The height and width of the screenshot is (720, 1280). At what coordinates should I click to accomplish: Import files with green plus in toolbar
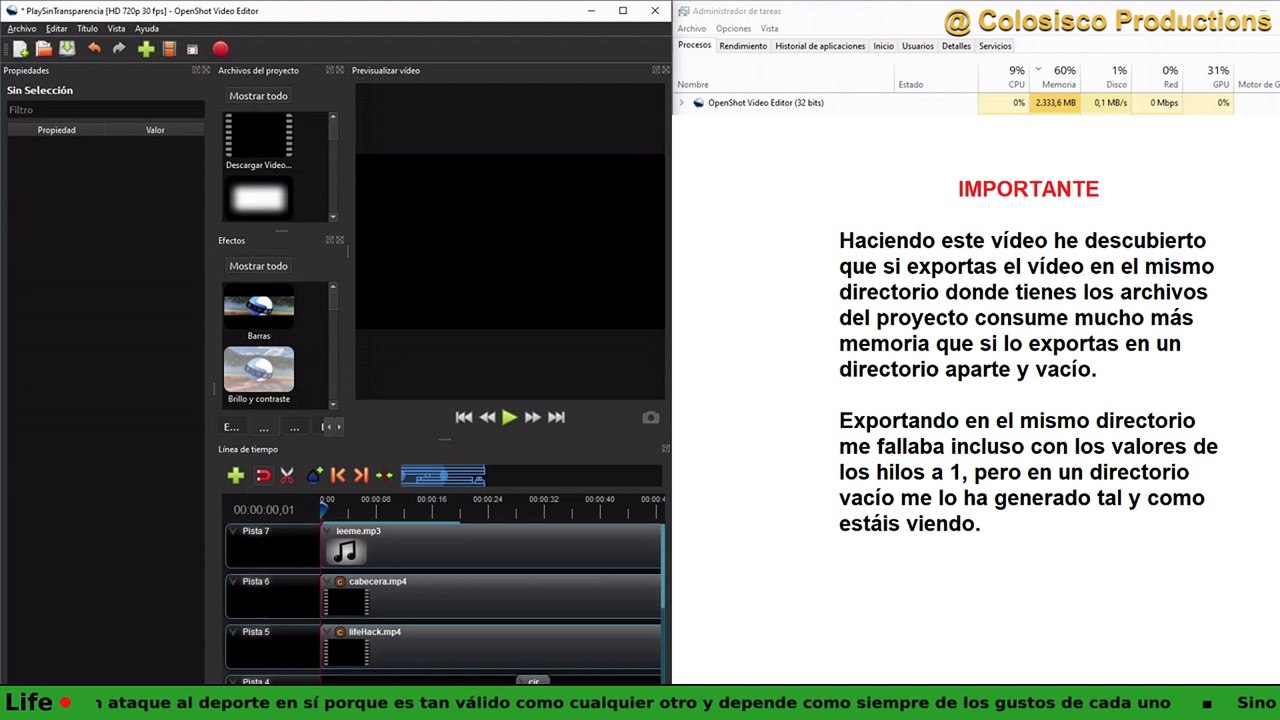click(x=146, y=48)
